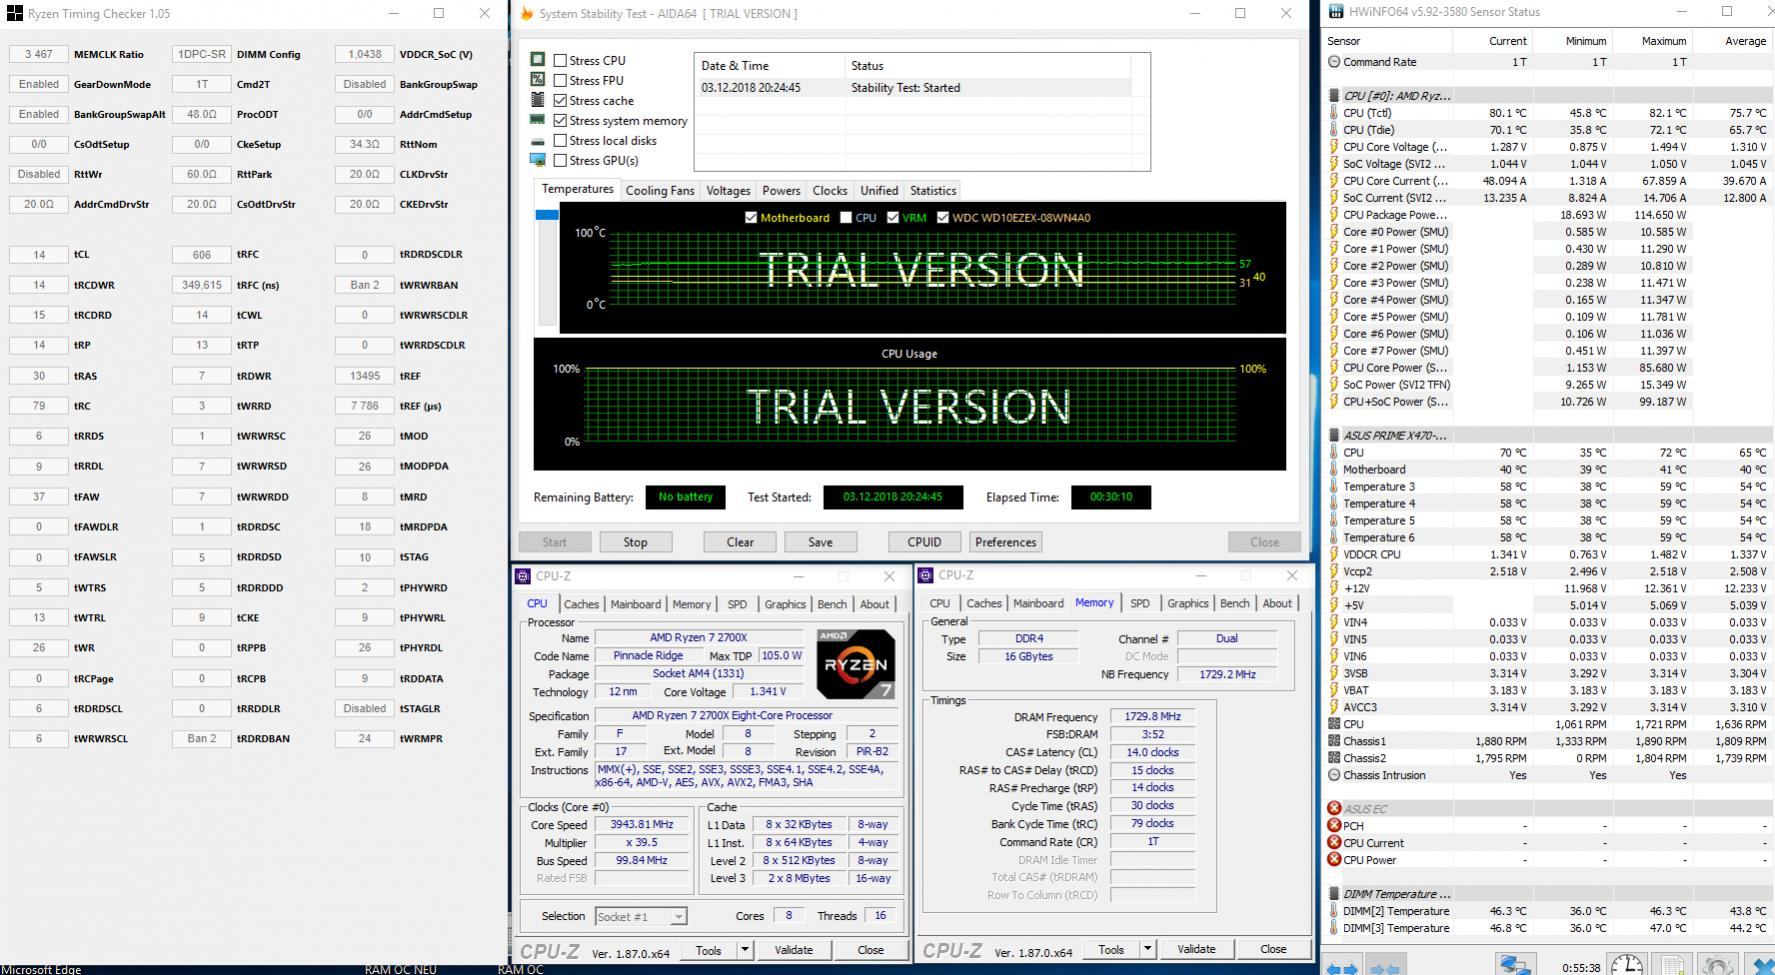This screenshot has width=1775, height=975.
Task: Open the Unified tab in AIDA64
Action: (x=878, y=190)
